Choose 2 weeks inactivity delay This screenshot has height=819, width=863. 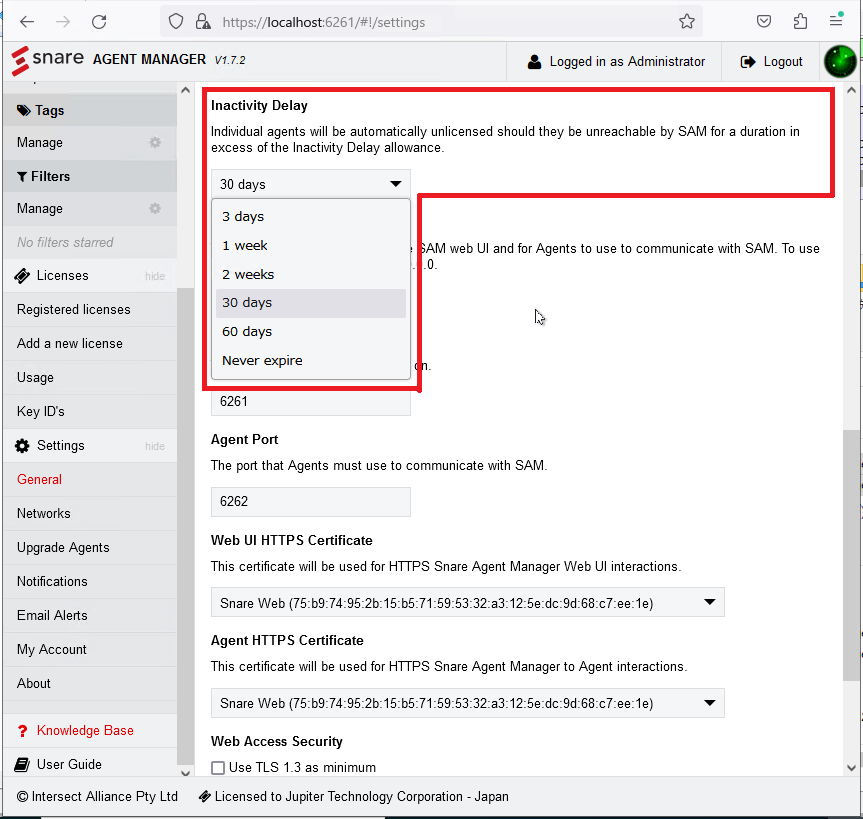310,274
